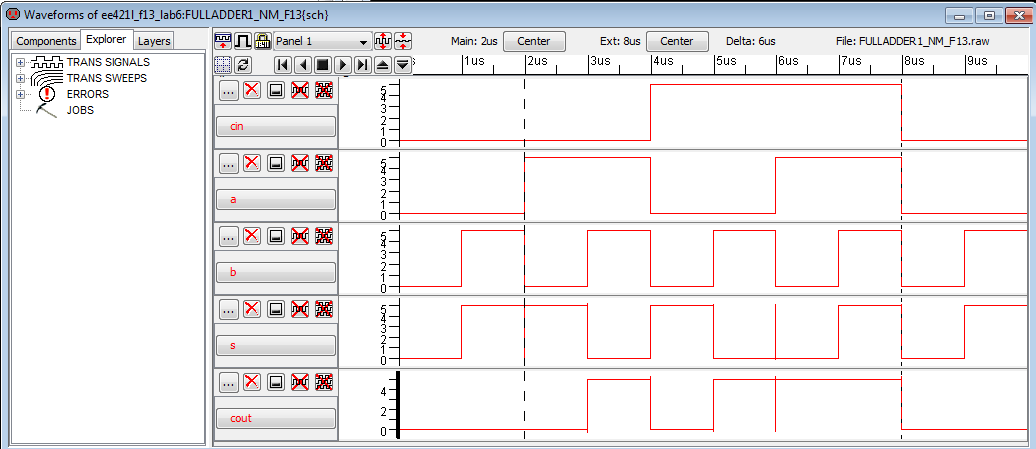Click the Waveforms window title icon
Screen dimensions: 1036x449
tap(13, 13)
